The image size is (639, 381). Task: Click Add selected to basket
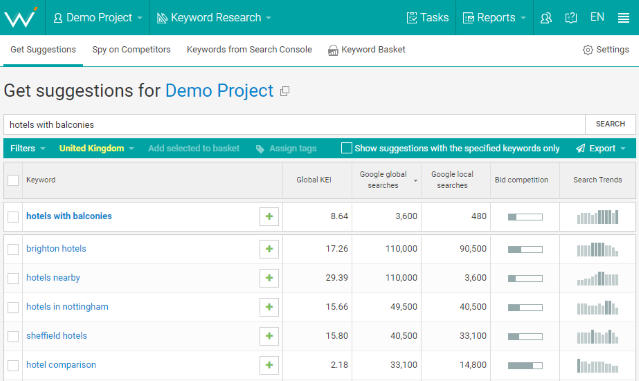pyautogui.click(x=194, y=148)
